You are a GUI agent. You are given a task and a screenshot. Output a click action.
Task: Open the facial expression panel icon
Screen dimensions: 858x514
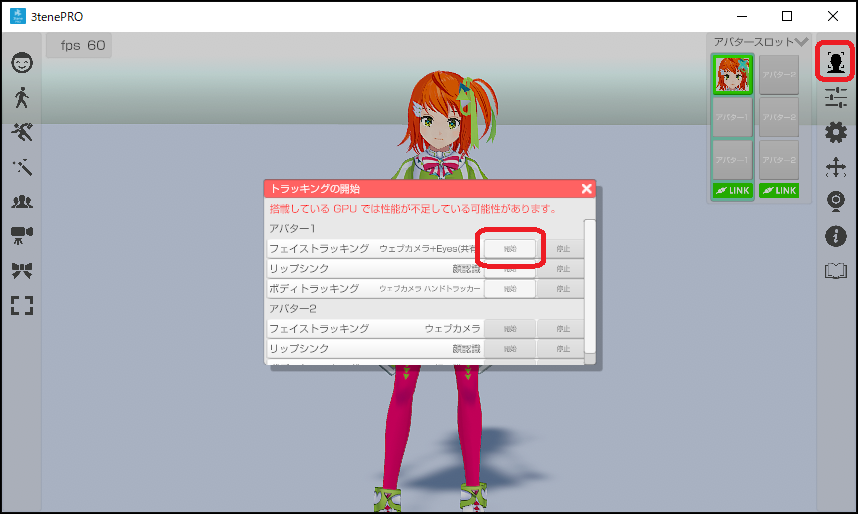pos(22,63)
